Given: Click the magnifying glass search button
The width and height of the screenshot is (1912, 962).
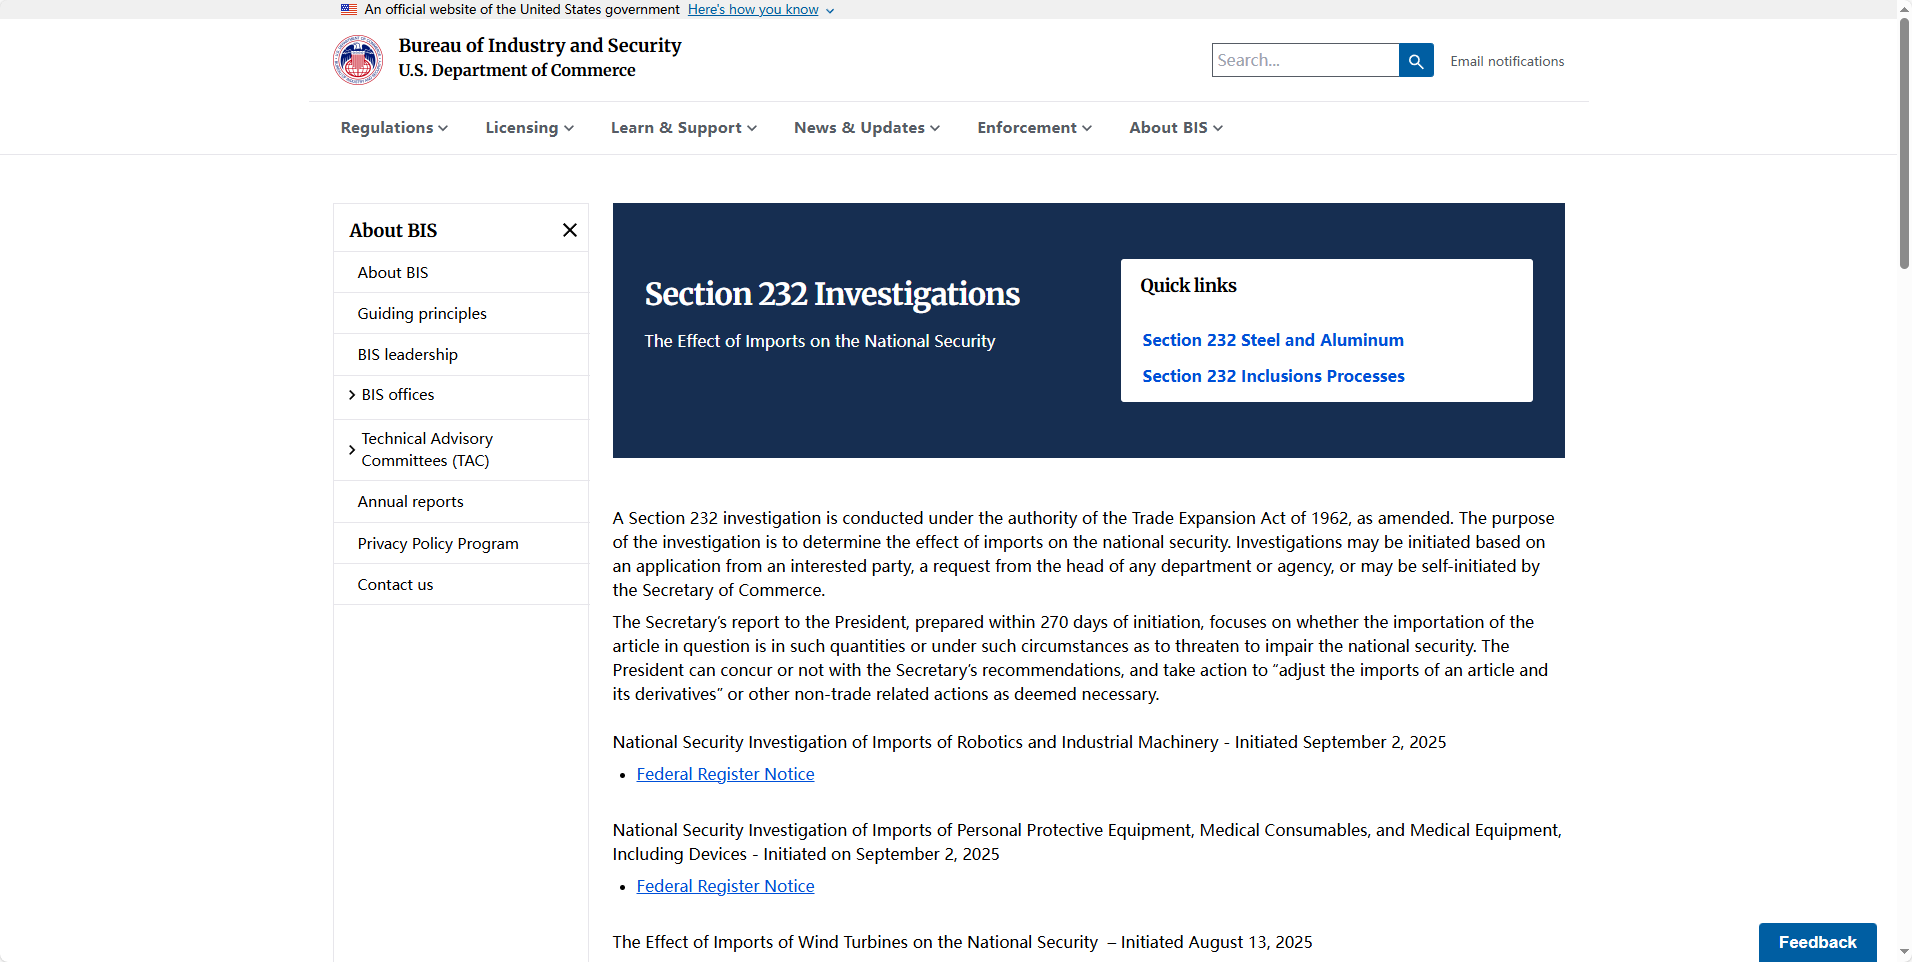Looking at the screenshot, I should (x=1415, y=61).
